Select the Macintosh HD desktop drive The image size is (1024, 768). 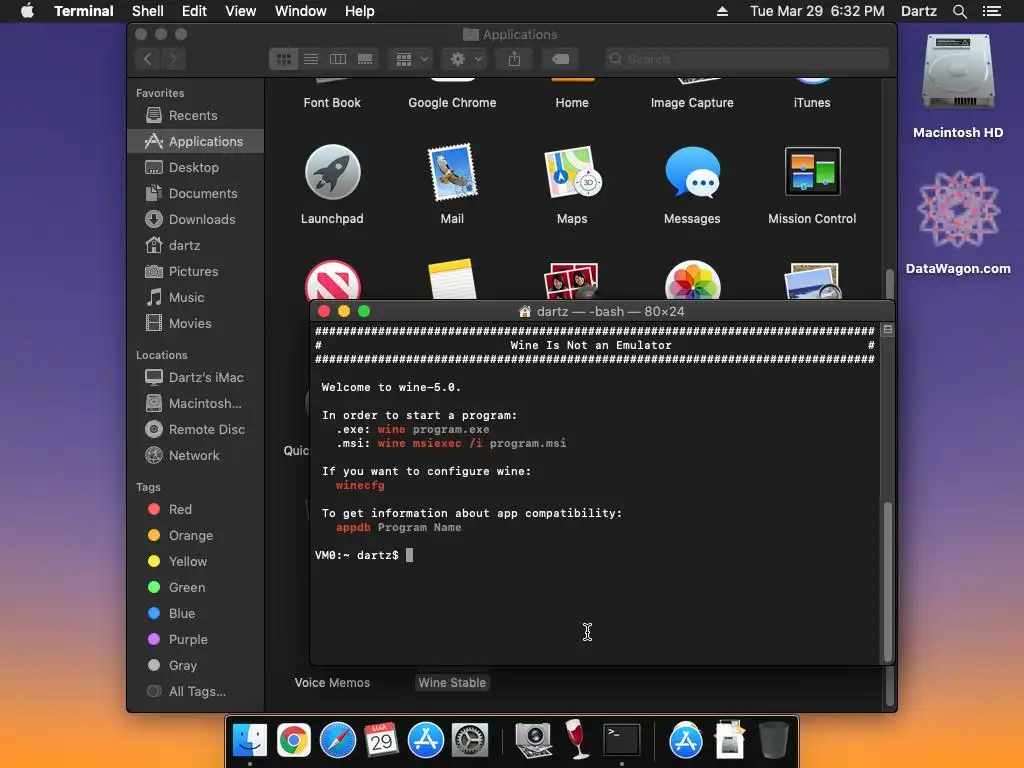[x=958, y=72]
